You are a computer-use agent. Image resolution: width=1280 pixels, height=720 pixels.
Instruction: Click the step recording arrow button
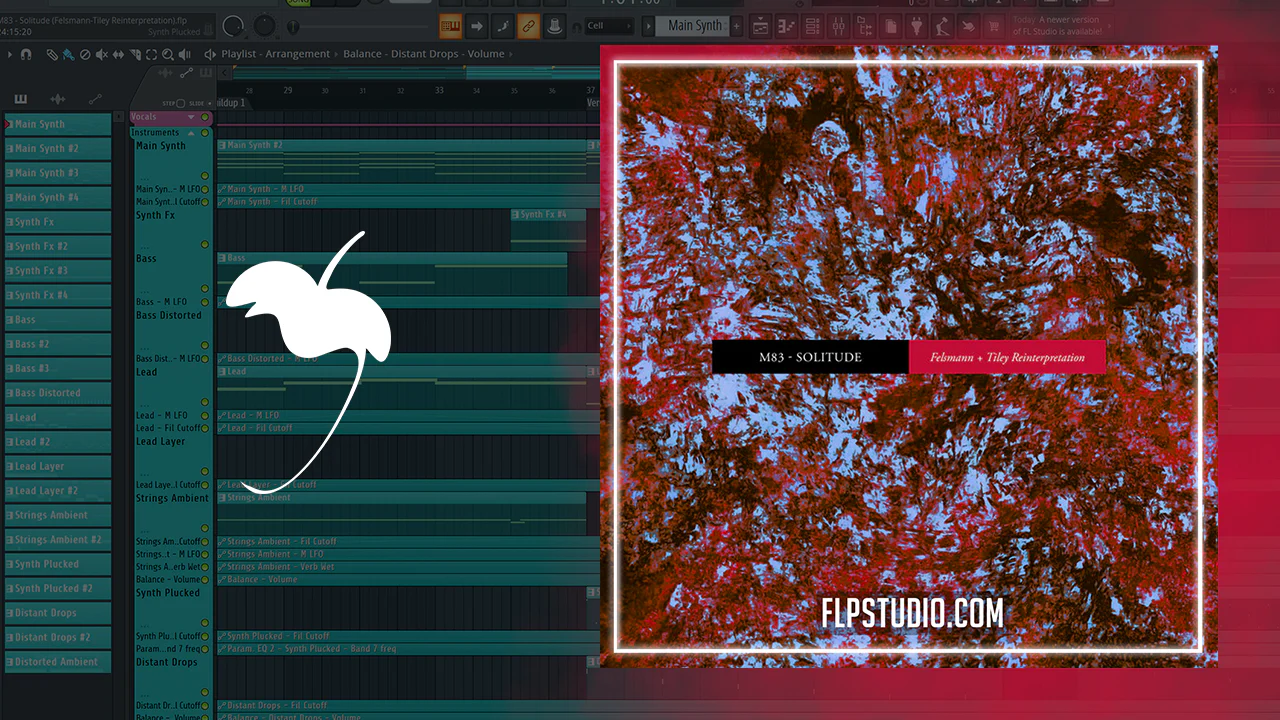[477, 26]
